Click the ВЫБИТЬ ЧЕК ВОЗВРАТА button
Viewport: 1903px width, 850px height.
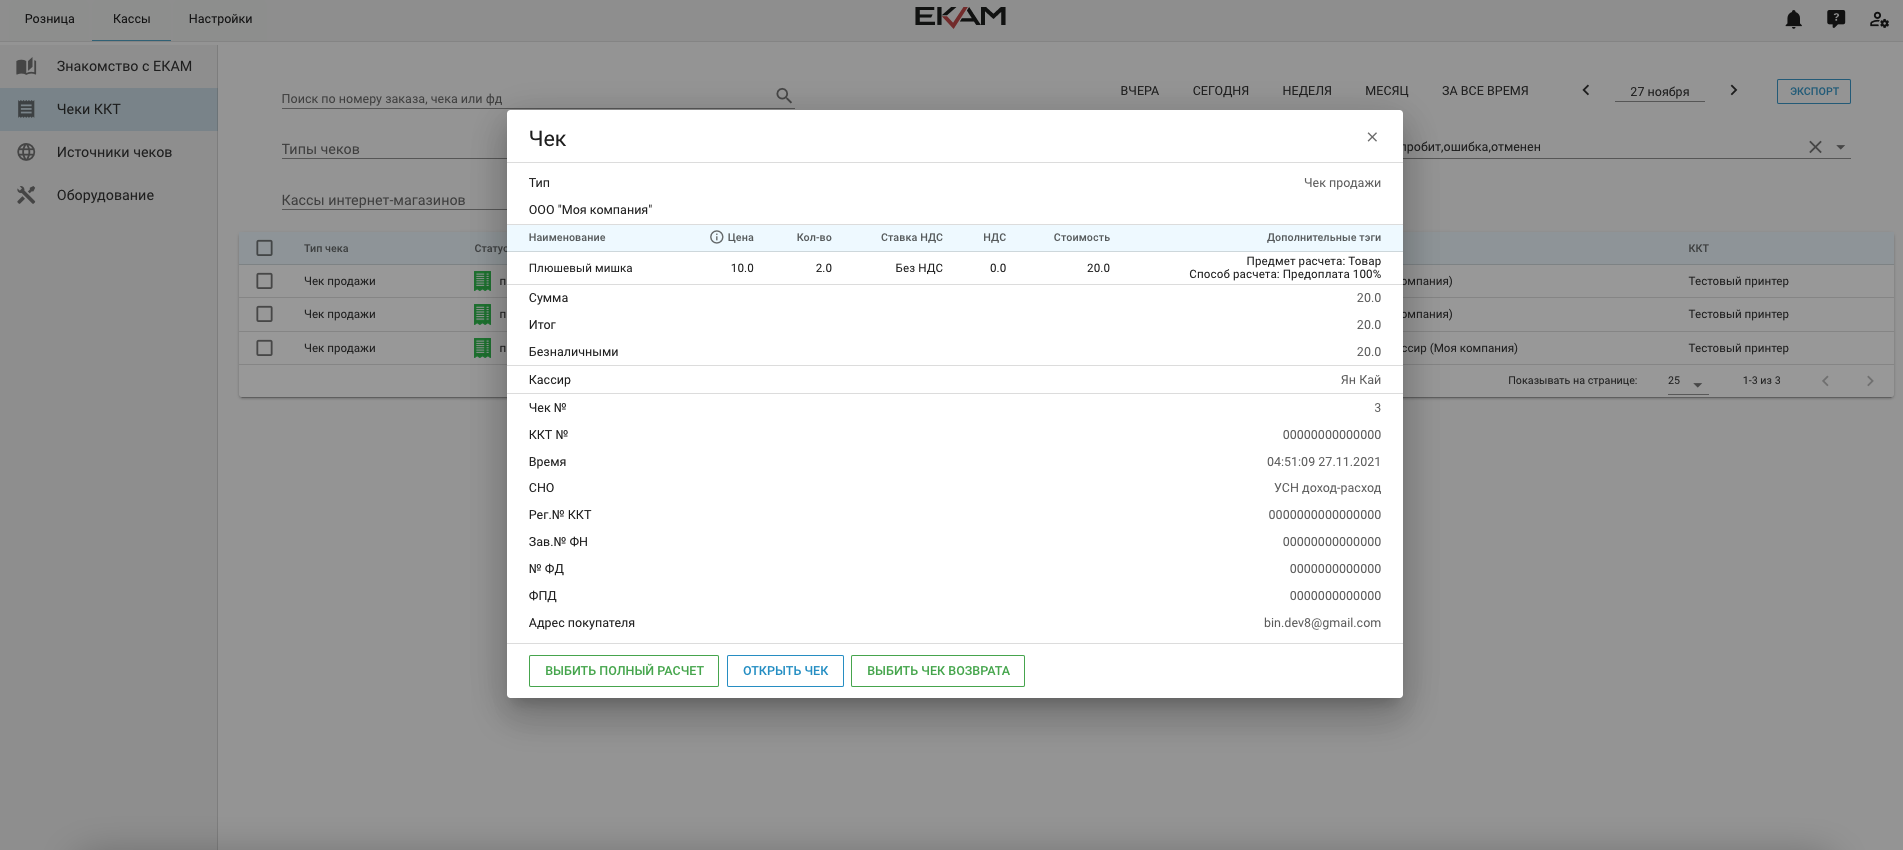pyautogui.click(x=938, y=671)
